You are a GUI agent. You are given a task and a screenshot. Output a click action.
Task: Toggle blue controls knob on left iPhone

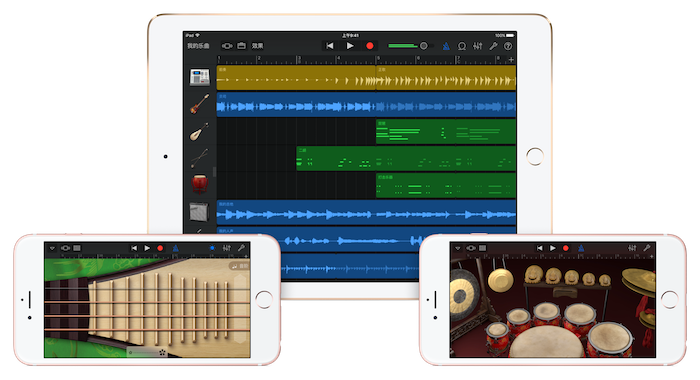tap(212, 248)
